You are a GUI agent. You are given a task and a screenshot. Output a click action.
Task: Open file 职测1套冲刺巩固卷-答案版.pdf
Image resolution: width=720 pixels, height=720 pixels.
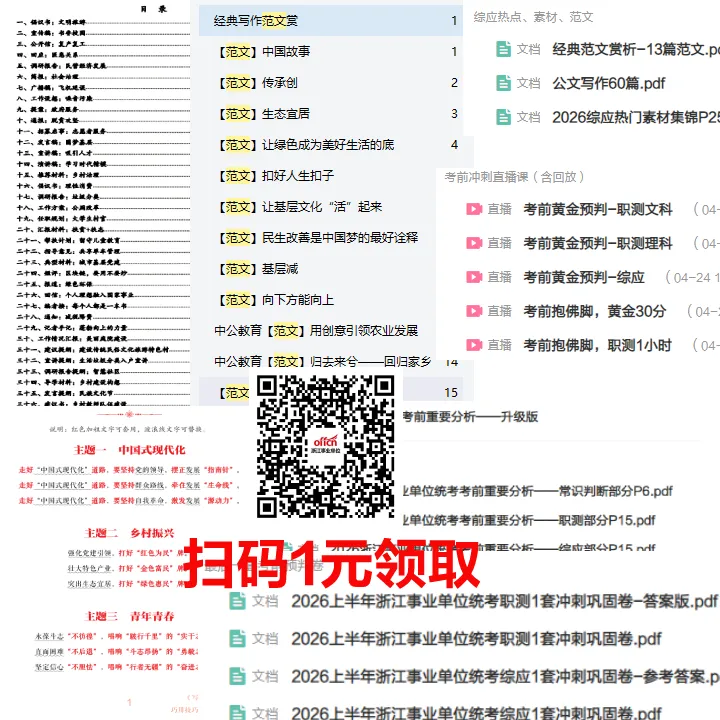click(x=504, y=601)
